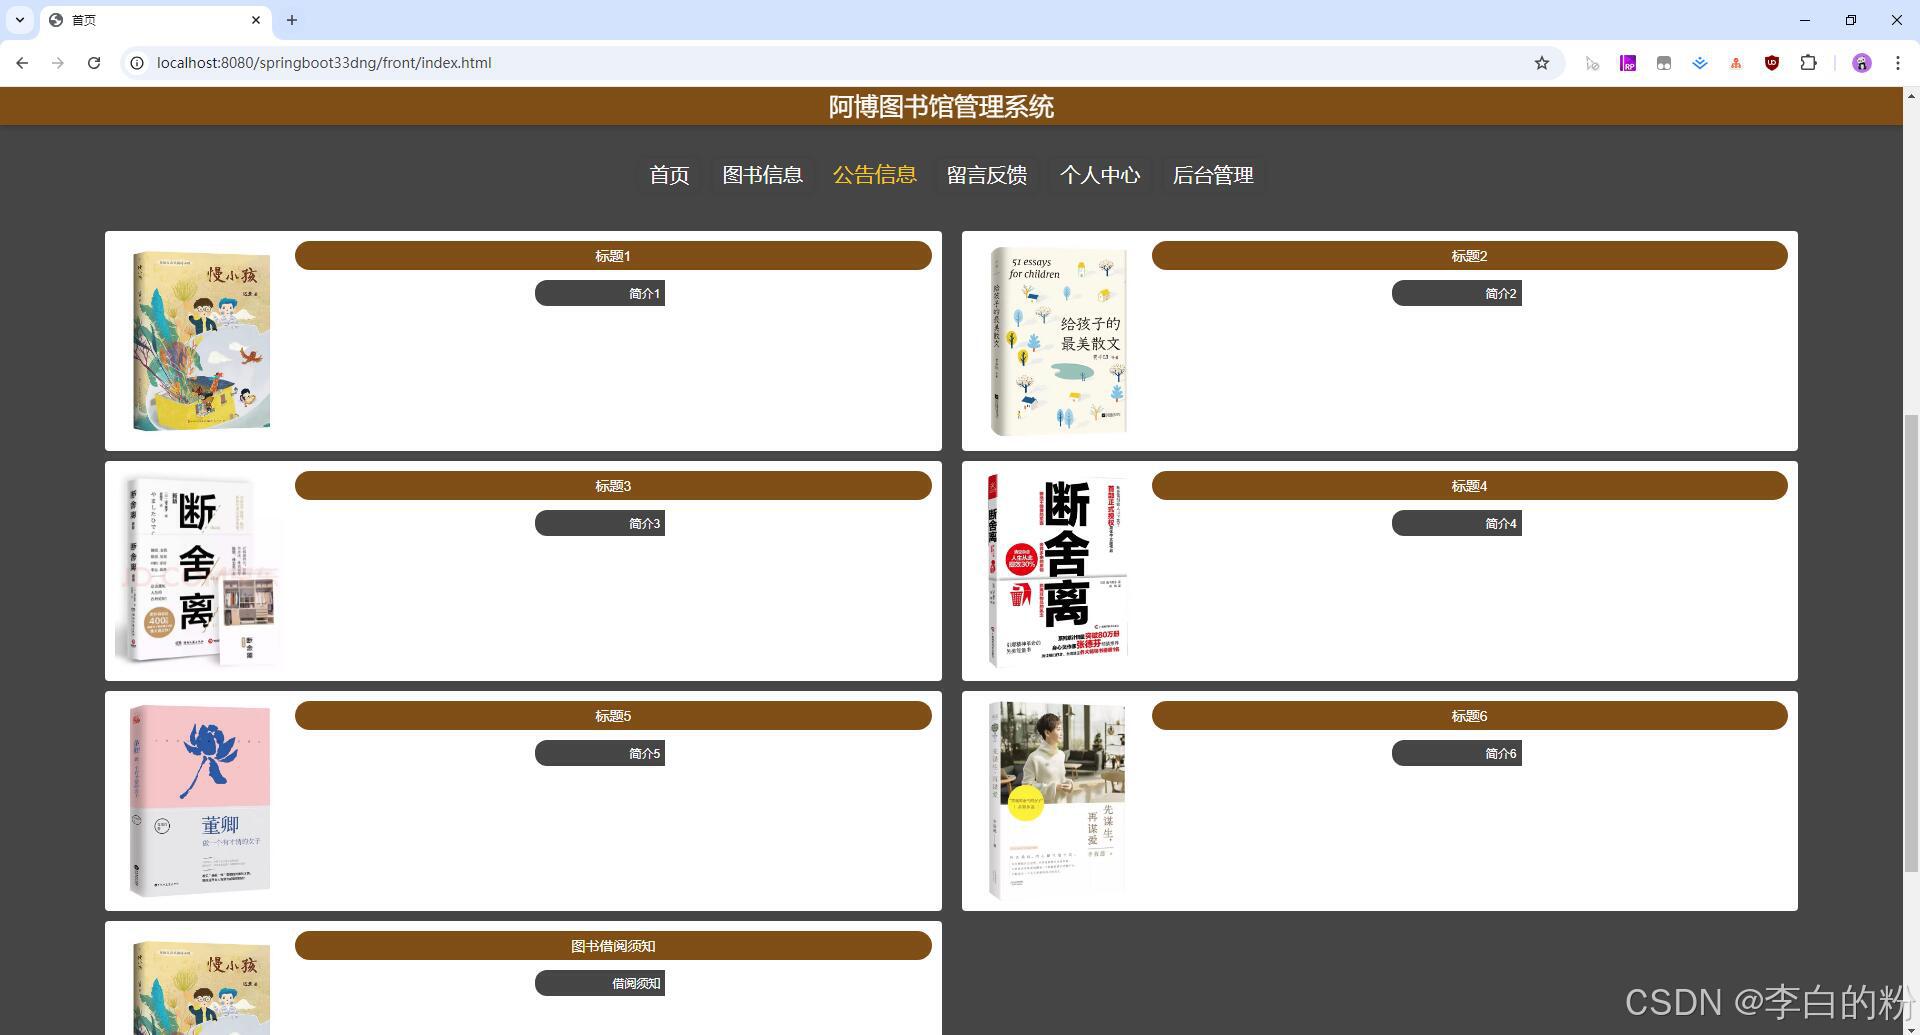Click the 简介3 label
The width and height of the screenshot is (1920, 1035).
tap(600, 523)
